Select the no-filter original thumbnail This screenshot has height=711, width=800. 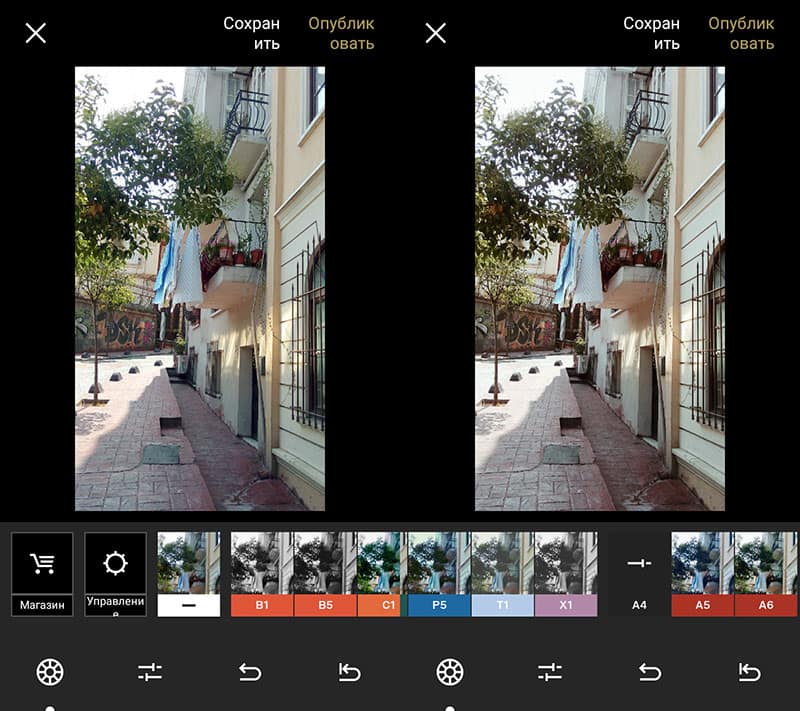pos(188,573)
